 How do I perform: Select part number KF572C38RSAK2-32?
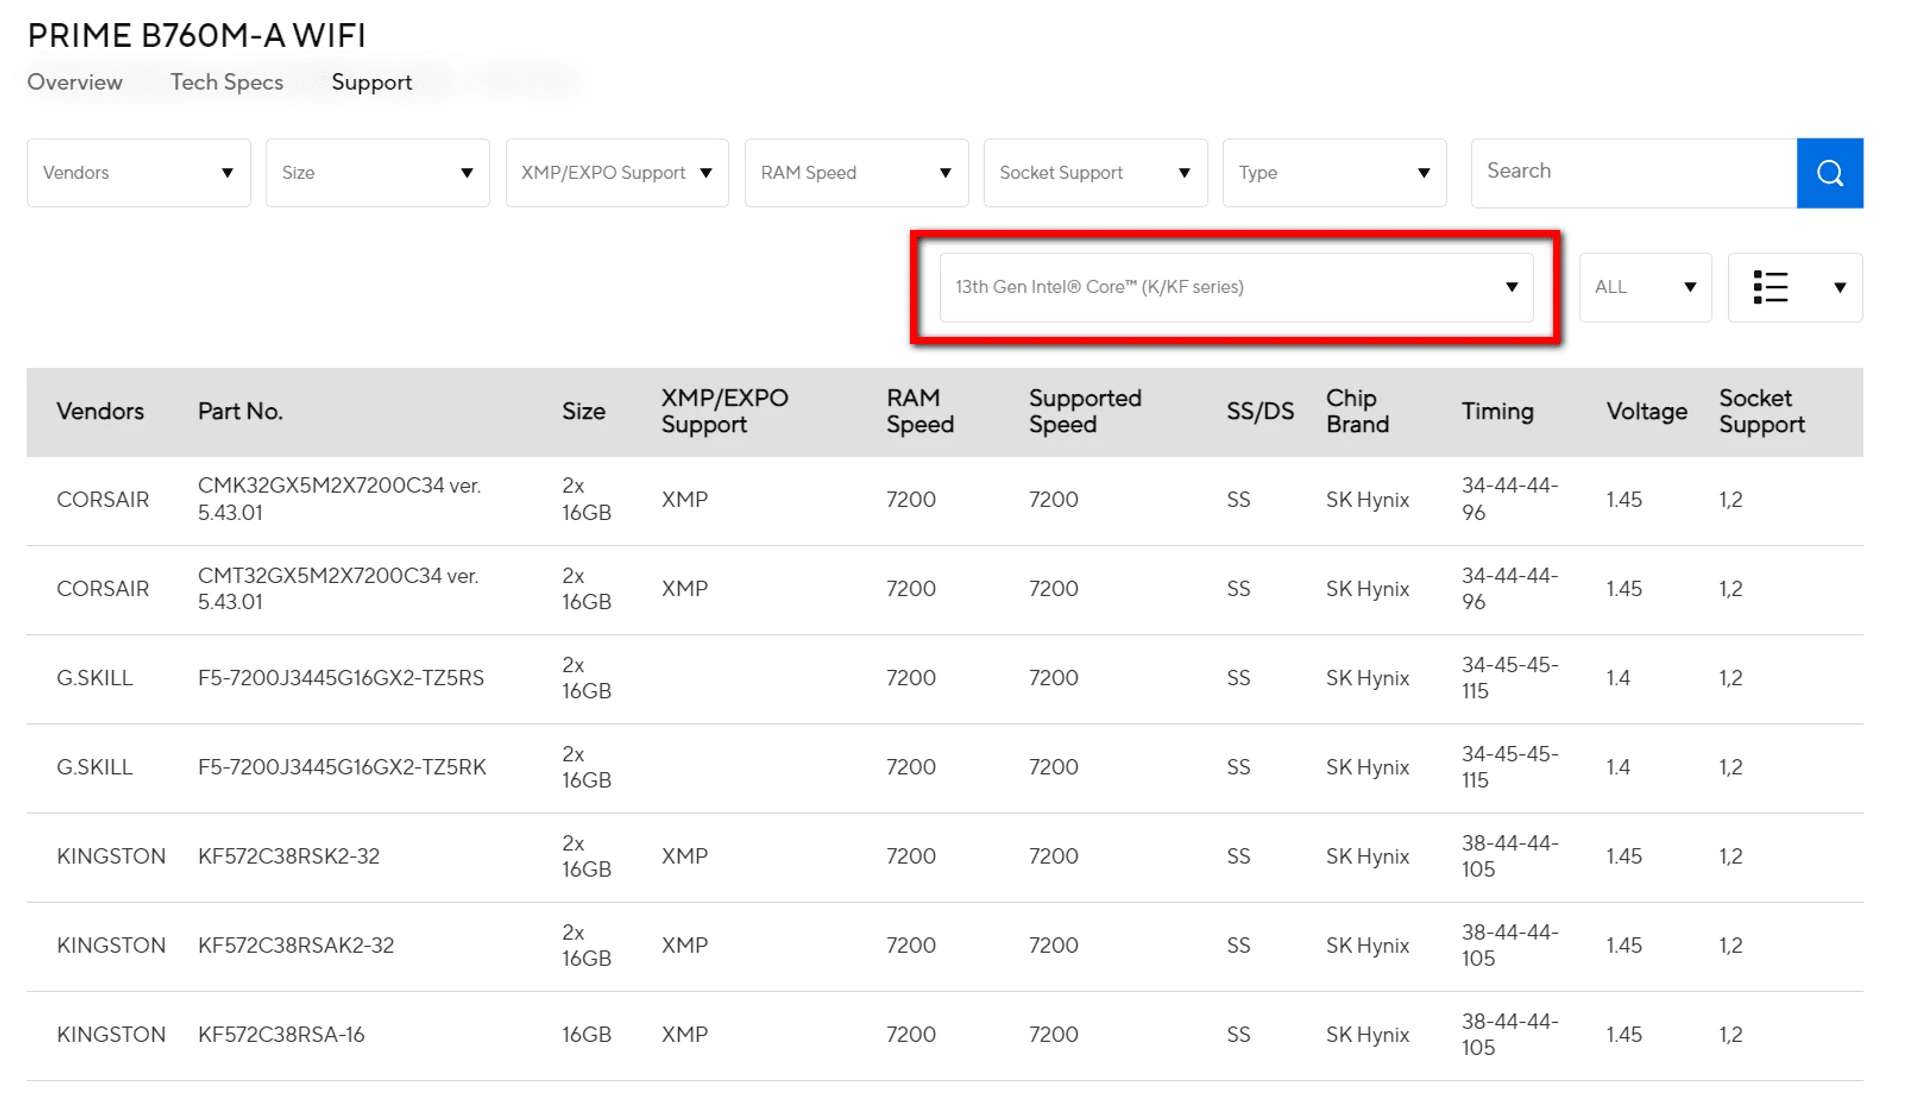(x=295, y=945)
